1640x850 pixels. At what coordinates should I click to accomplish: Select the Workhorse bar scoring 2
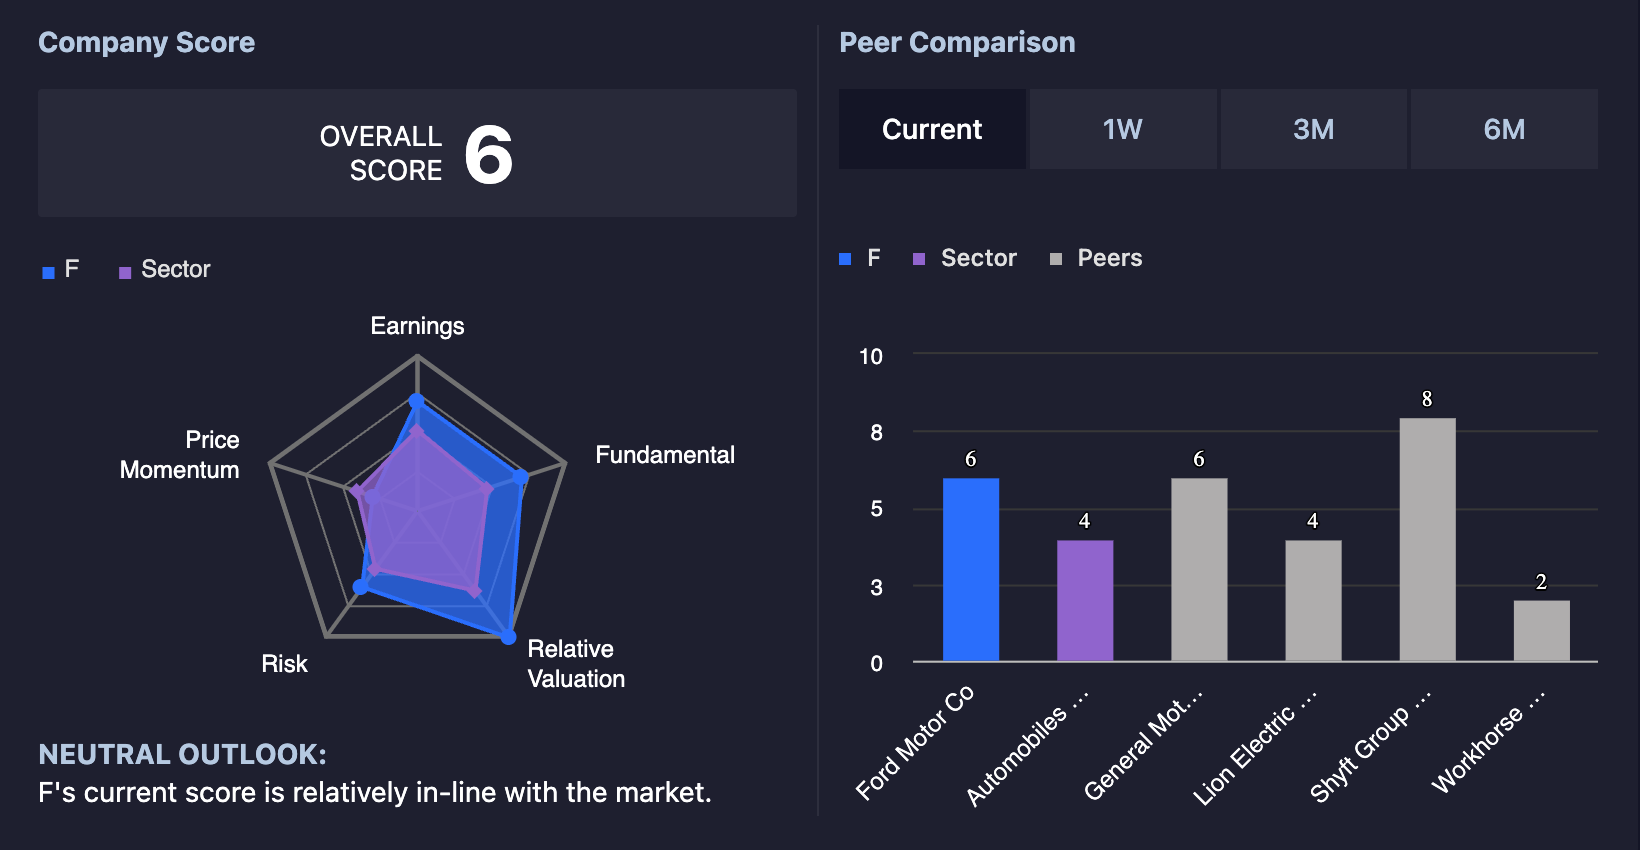click(1541, 631)
